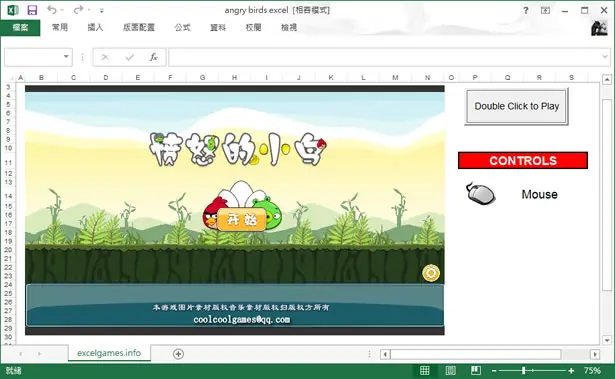Viewport: 615px width, 379px height.
Task: Click the user account avatar picture
Action: pos(599,28)
